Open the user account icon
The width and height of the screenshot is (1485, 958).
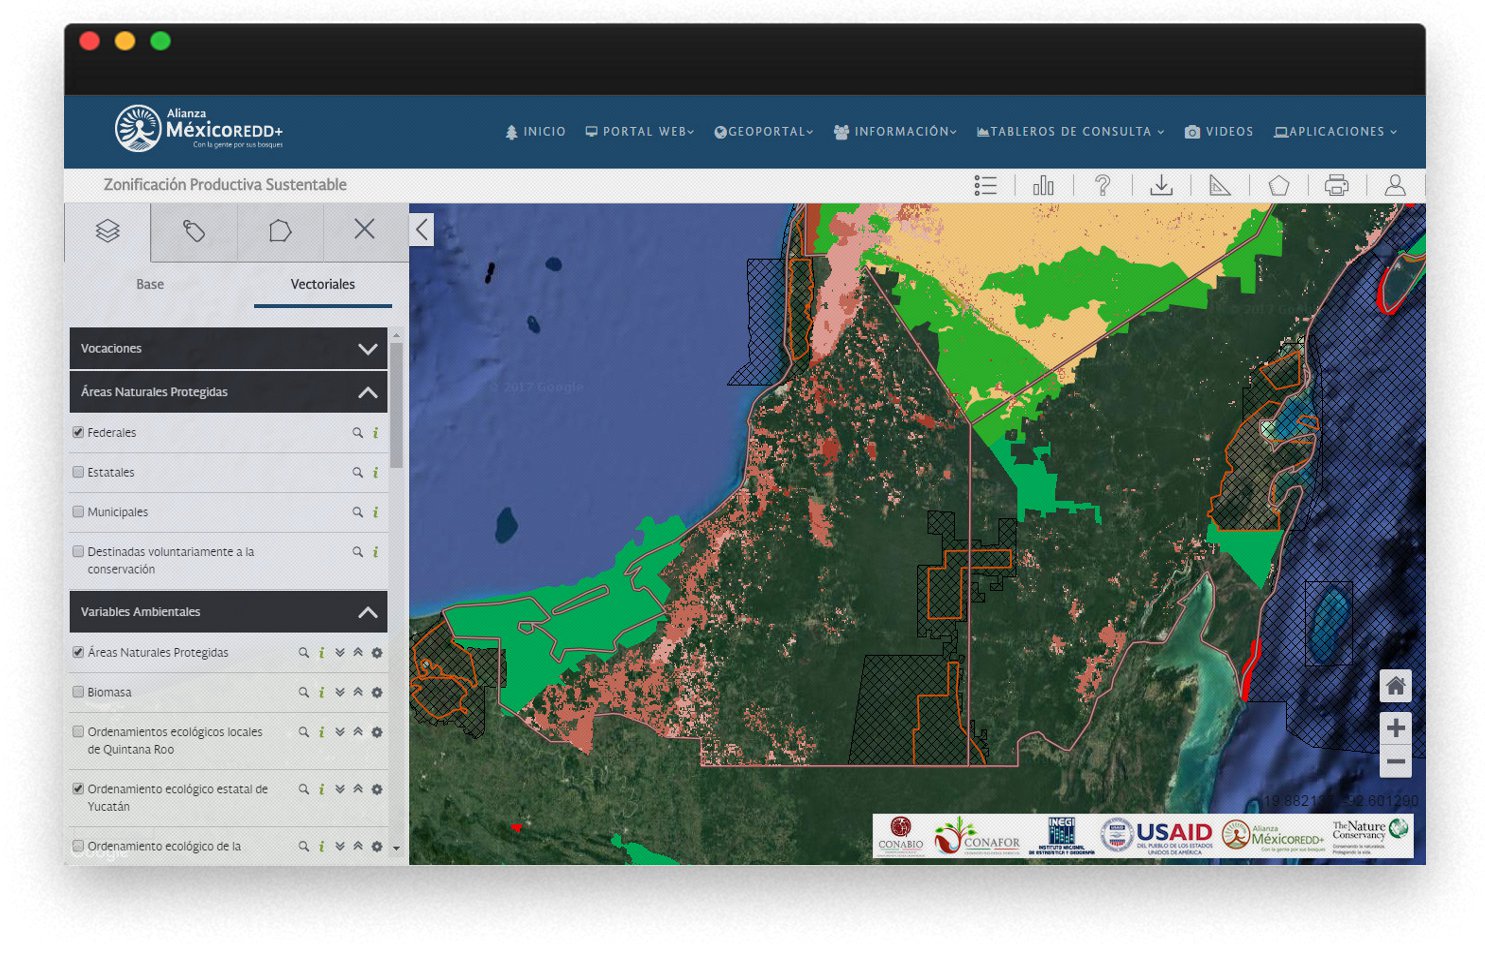pos(1395,185)
